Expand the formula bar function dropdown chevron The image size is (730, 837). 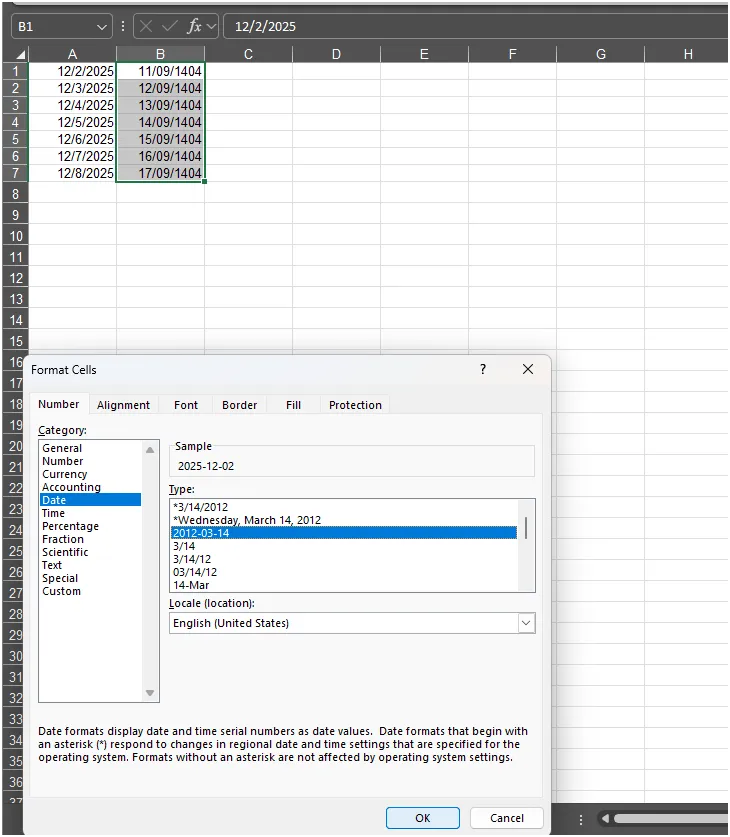click(x=211, y=26)
